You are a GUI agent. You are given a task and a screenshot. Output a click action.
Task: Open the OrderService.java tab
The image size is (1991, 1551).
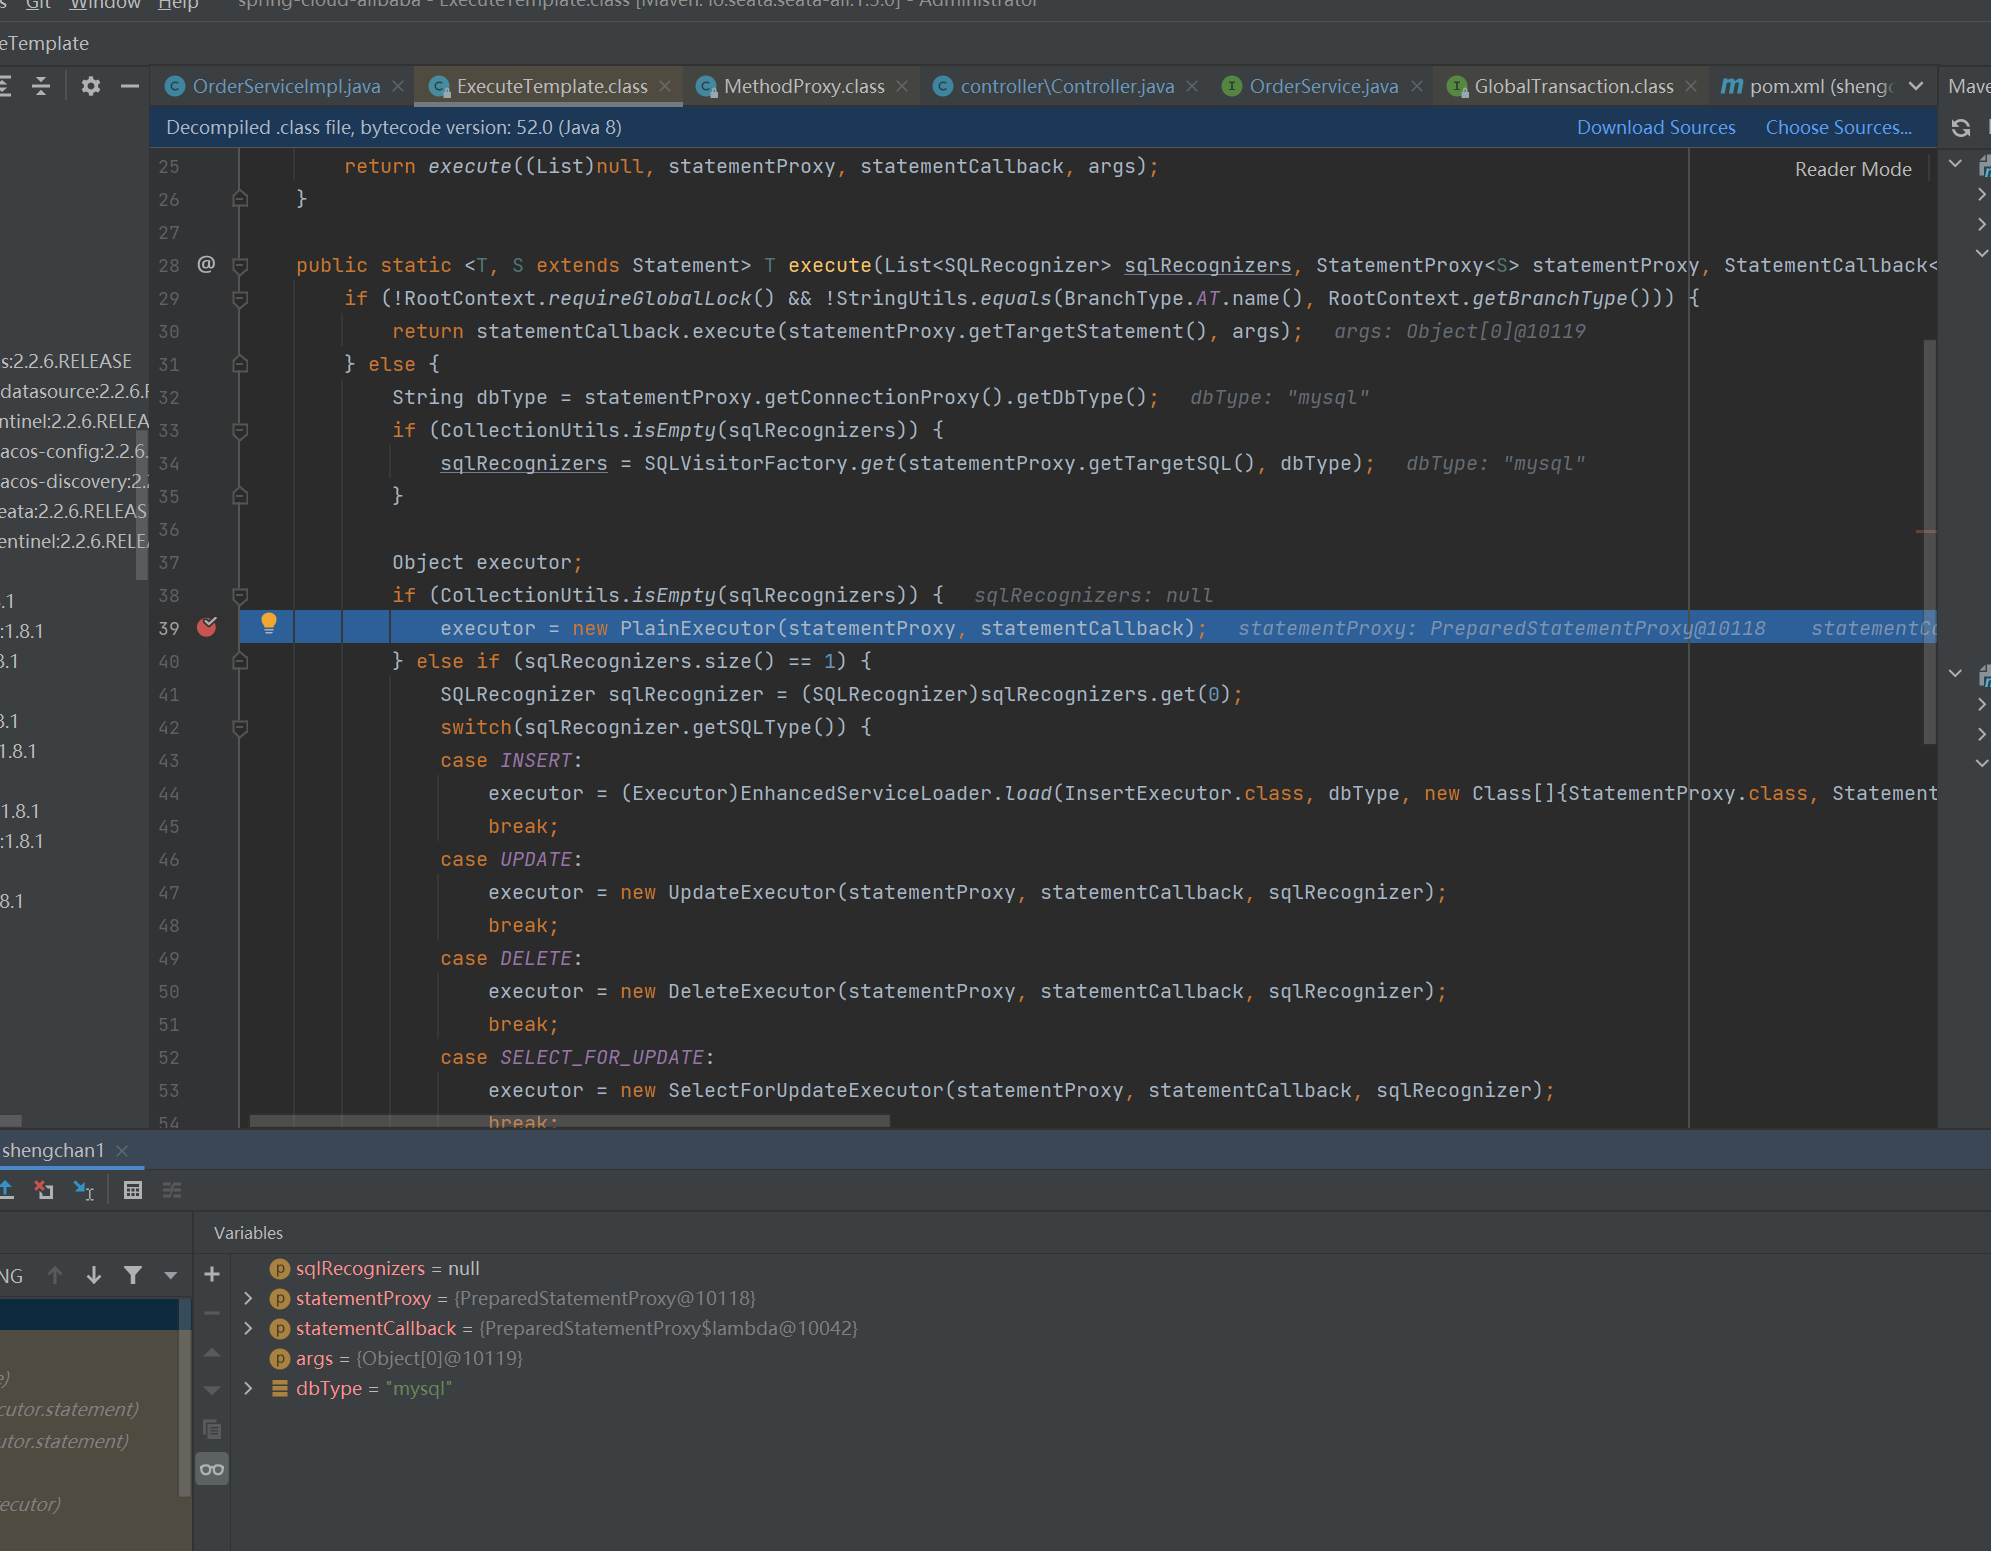tap(1323, 86)
